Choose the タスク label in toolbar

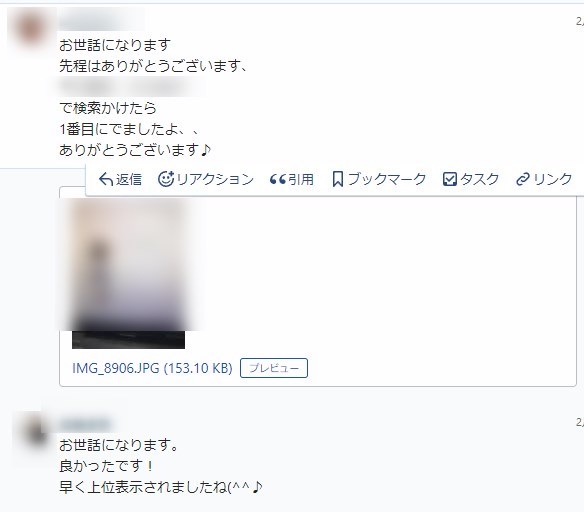(479, 179)
